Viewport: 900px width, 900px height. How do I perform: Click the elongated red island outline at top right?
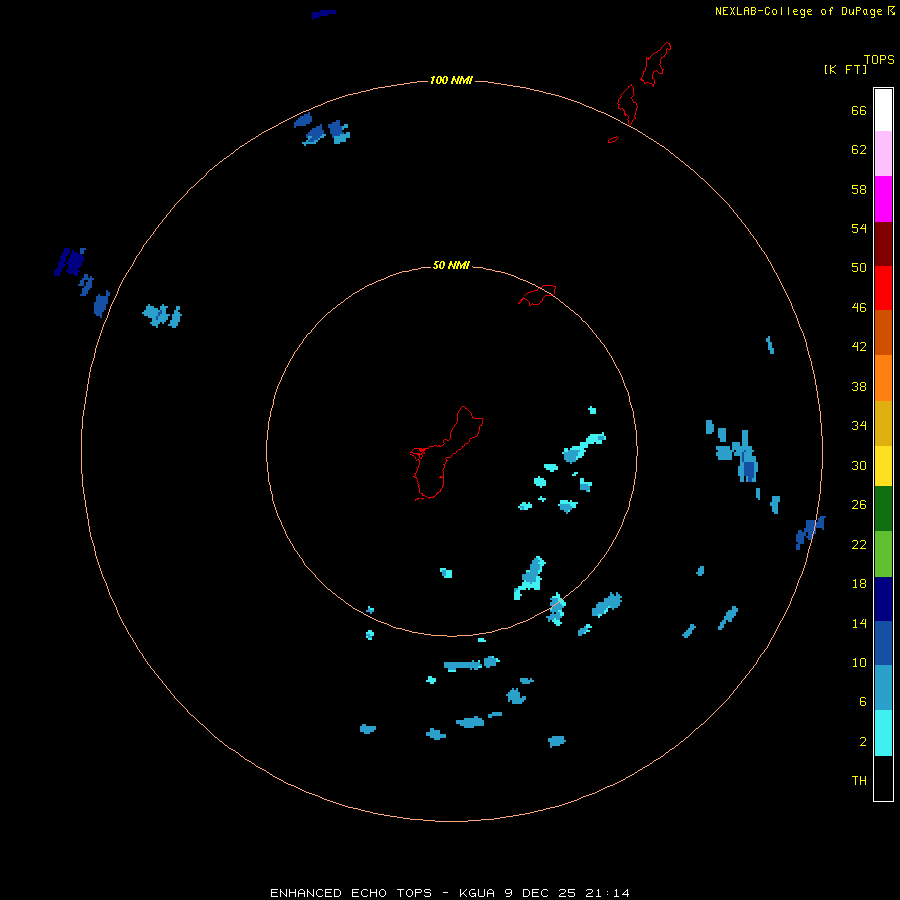pos(655,64)
